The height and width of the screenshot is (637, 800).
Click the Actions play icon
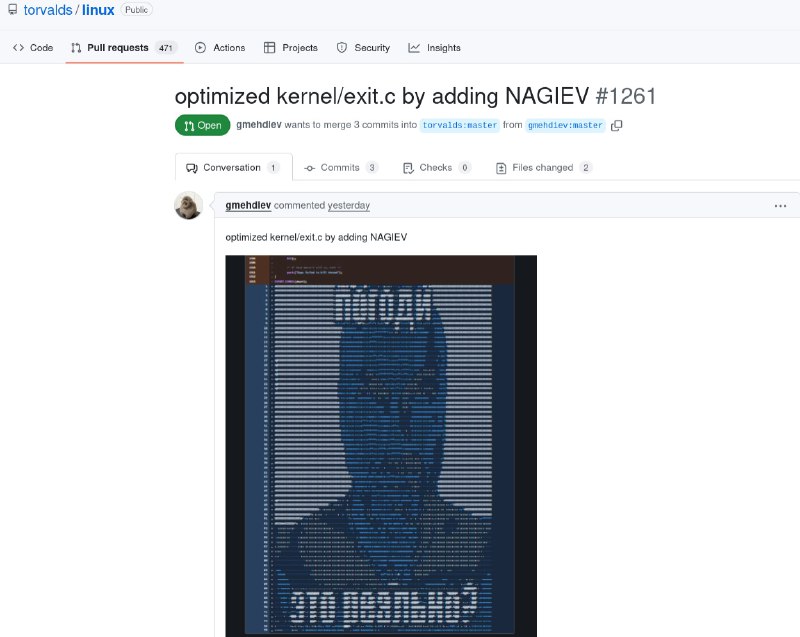(201, 47)
